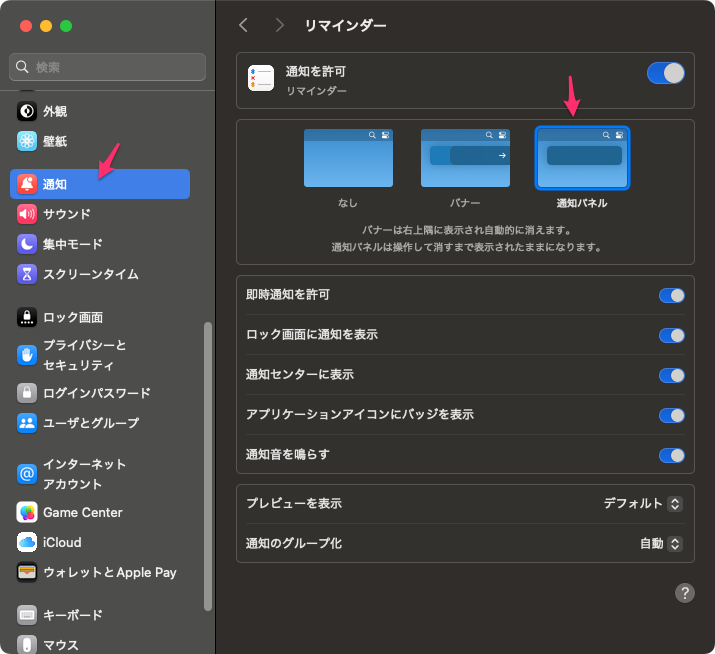Open ウォレットとApple Pay icon

(27, 572)
